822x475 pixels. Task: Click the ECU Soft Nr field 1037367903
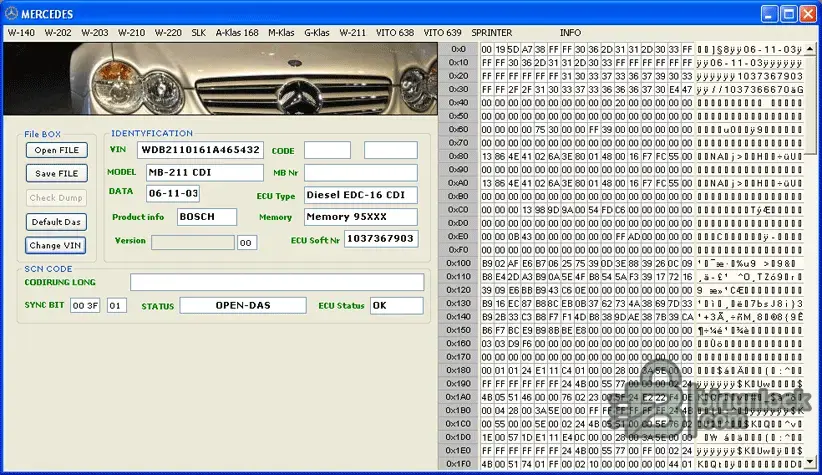(381, 239)
